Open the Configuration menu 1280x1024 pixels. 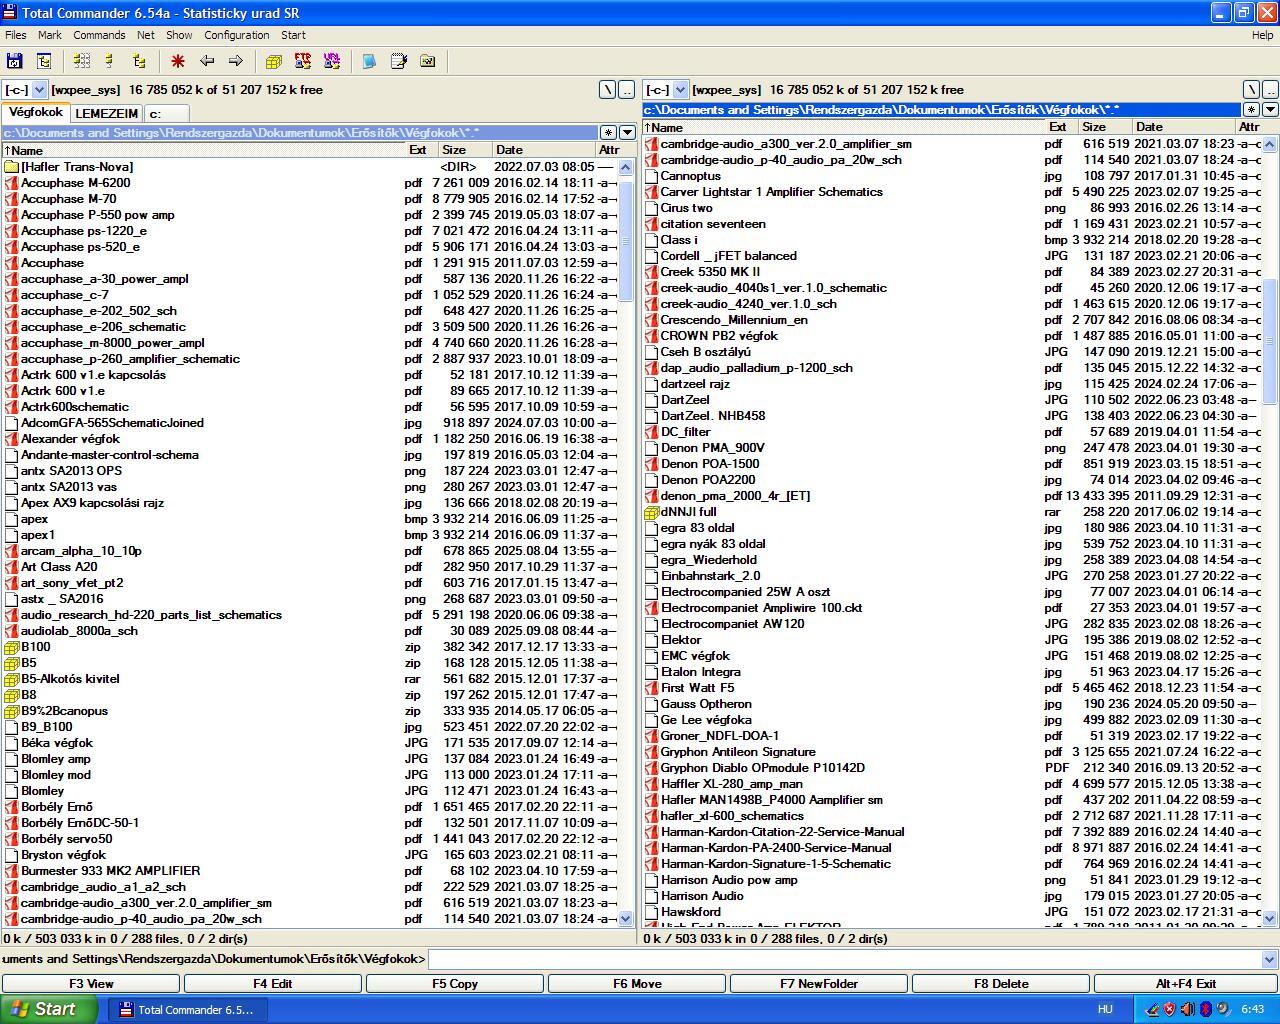click(x=237, y=35)
